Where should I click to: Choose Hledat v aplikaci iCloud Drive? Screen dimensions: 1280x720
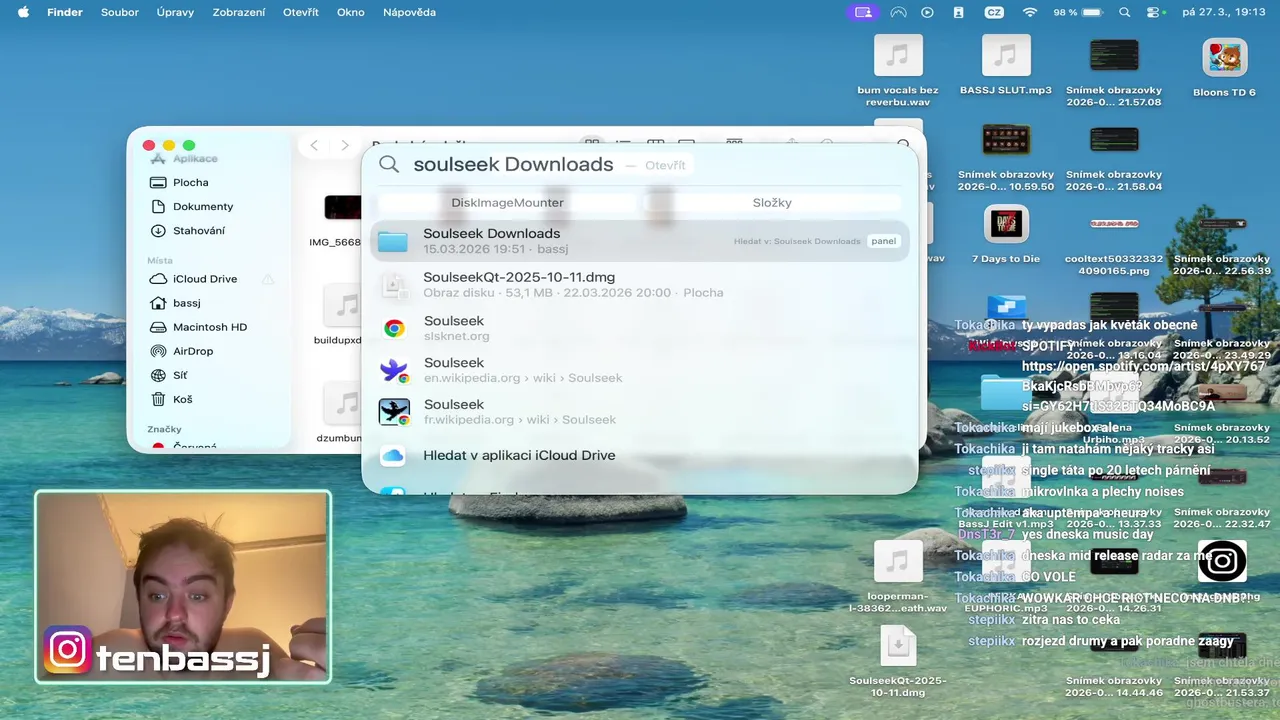click(x=639, y=455)
